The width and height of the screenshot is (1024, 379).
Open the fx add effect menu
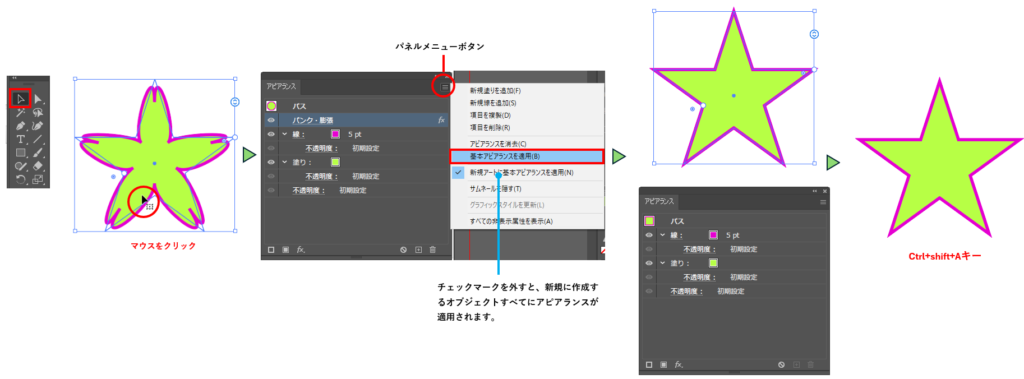pyautogui.click(x=301, y=250)
